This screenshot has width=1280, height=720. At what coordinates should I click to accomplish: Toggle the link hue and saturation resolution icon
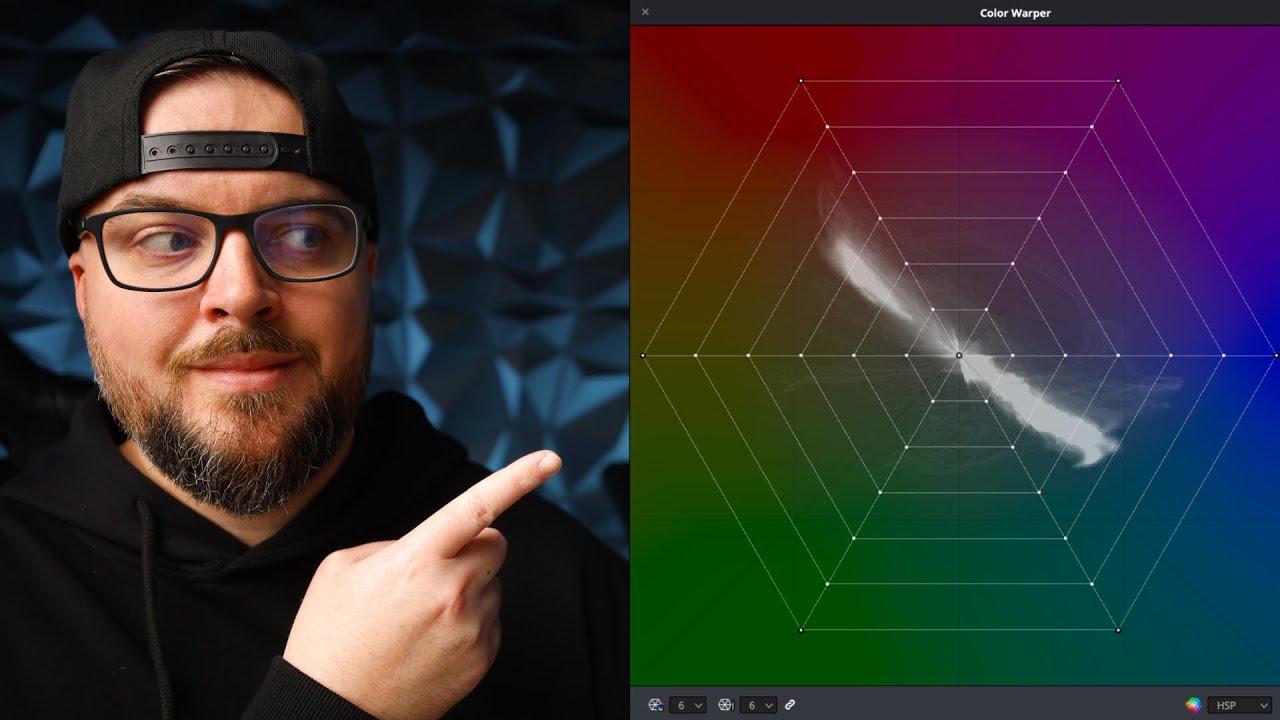click(790, 705)
